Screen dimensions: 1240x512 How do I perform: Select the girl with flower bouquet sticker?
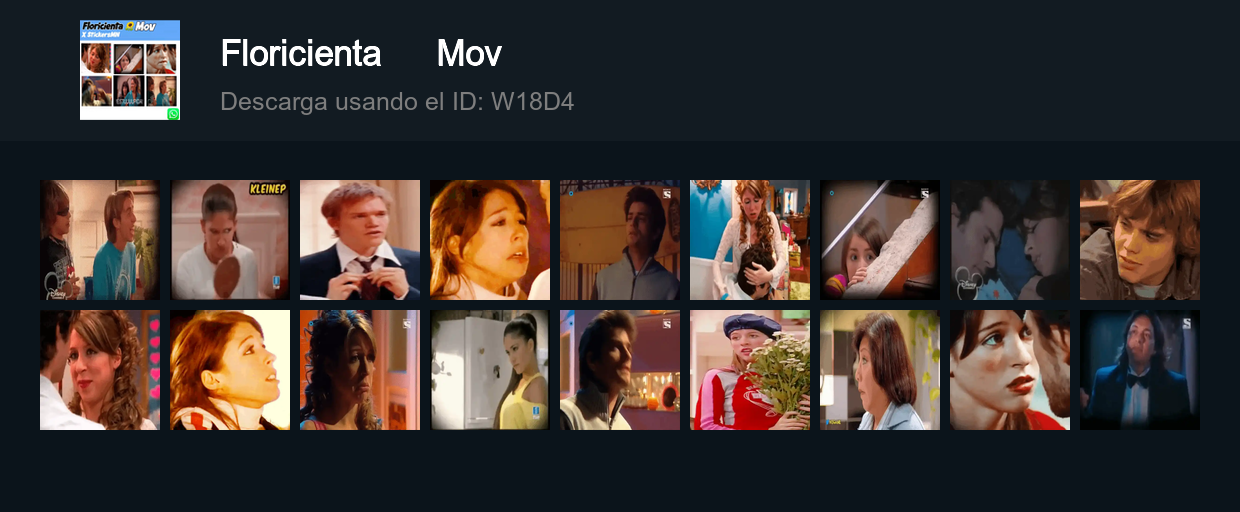coord(750,370)
